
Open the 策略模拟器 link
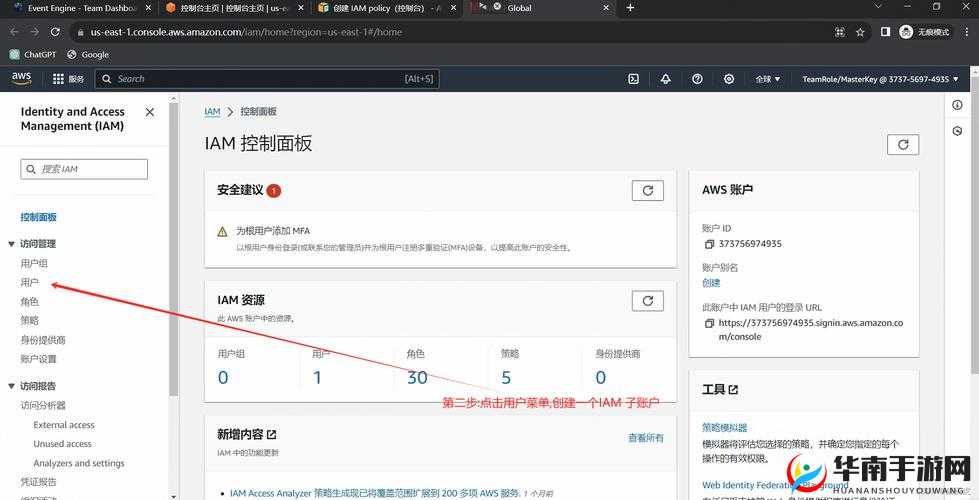point(725,428)
